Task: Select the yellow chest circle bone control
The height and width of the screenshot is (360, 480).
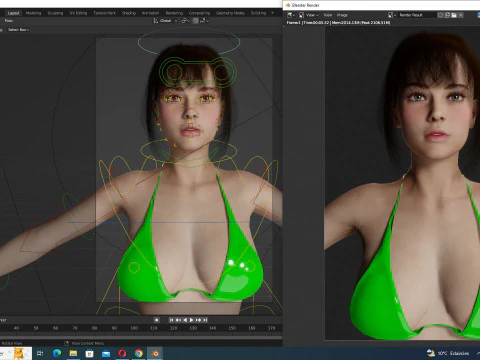Action: pos(134,268)
